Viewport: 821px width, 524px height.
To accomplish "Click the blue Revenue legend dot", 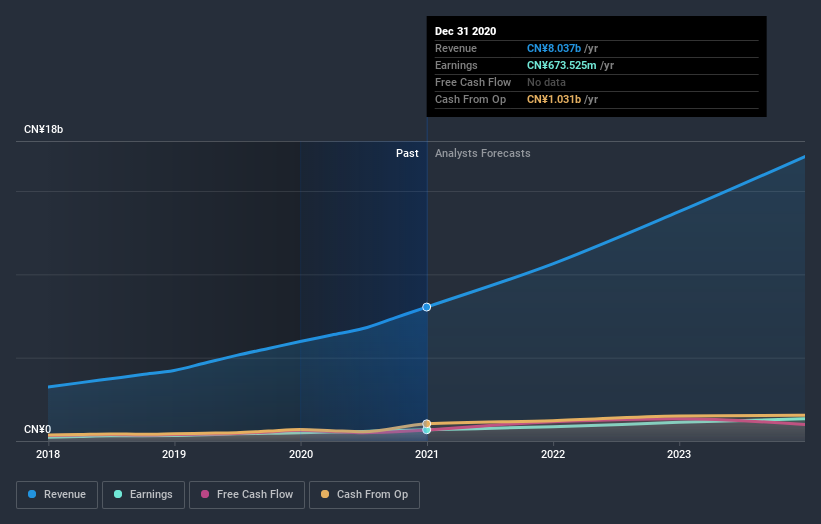I will [32, 494].
